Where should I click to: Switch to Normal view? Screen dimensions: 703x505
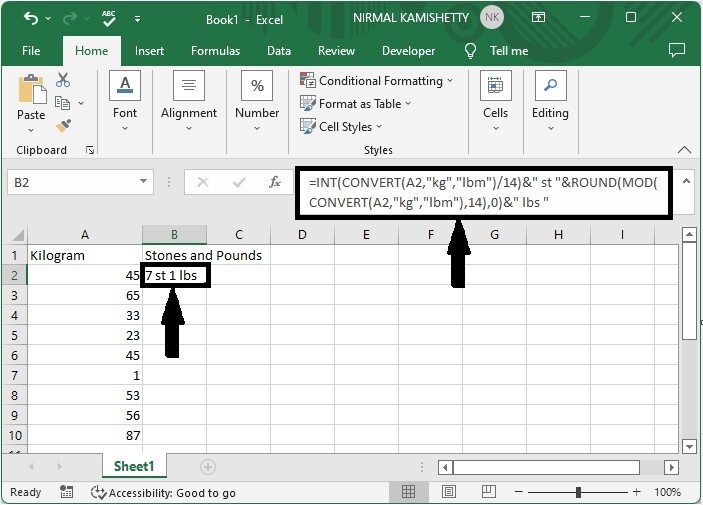408,492
